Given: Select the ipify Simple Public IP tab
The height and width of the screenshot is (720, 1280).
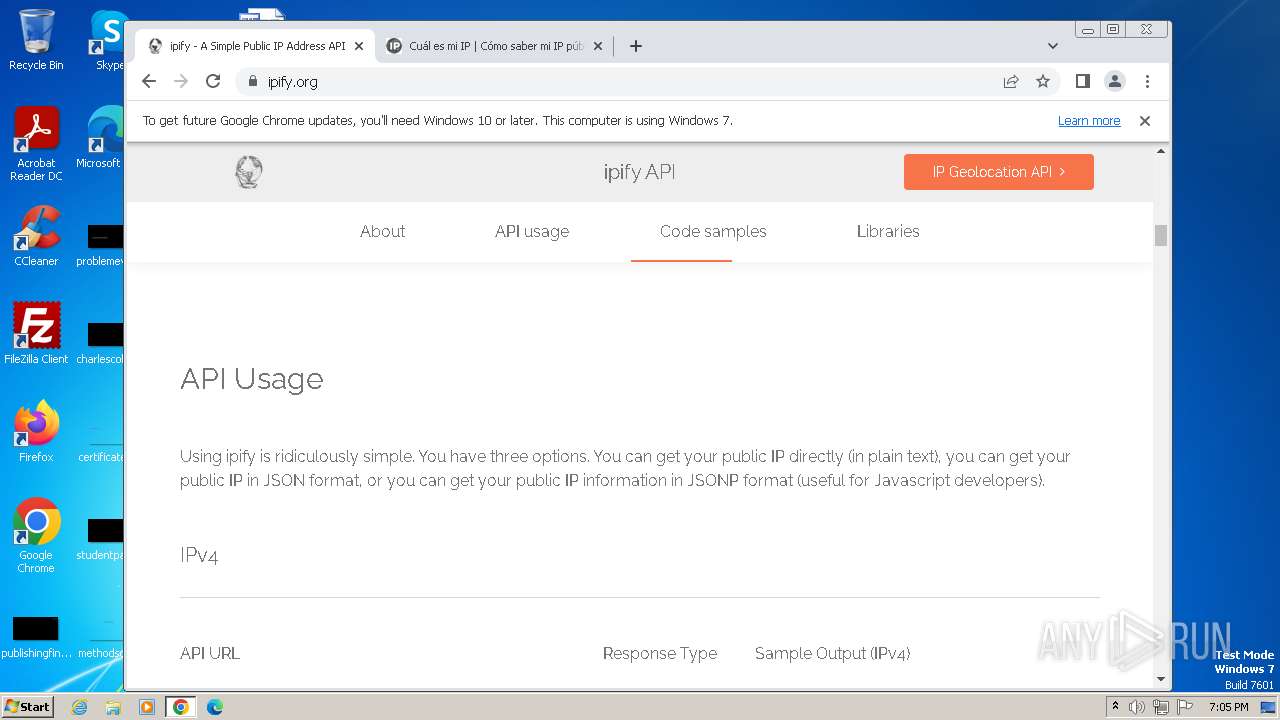Looking at the screenshot, I should point(255,46).
